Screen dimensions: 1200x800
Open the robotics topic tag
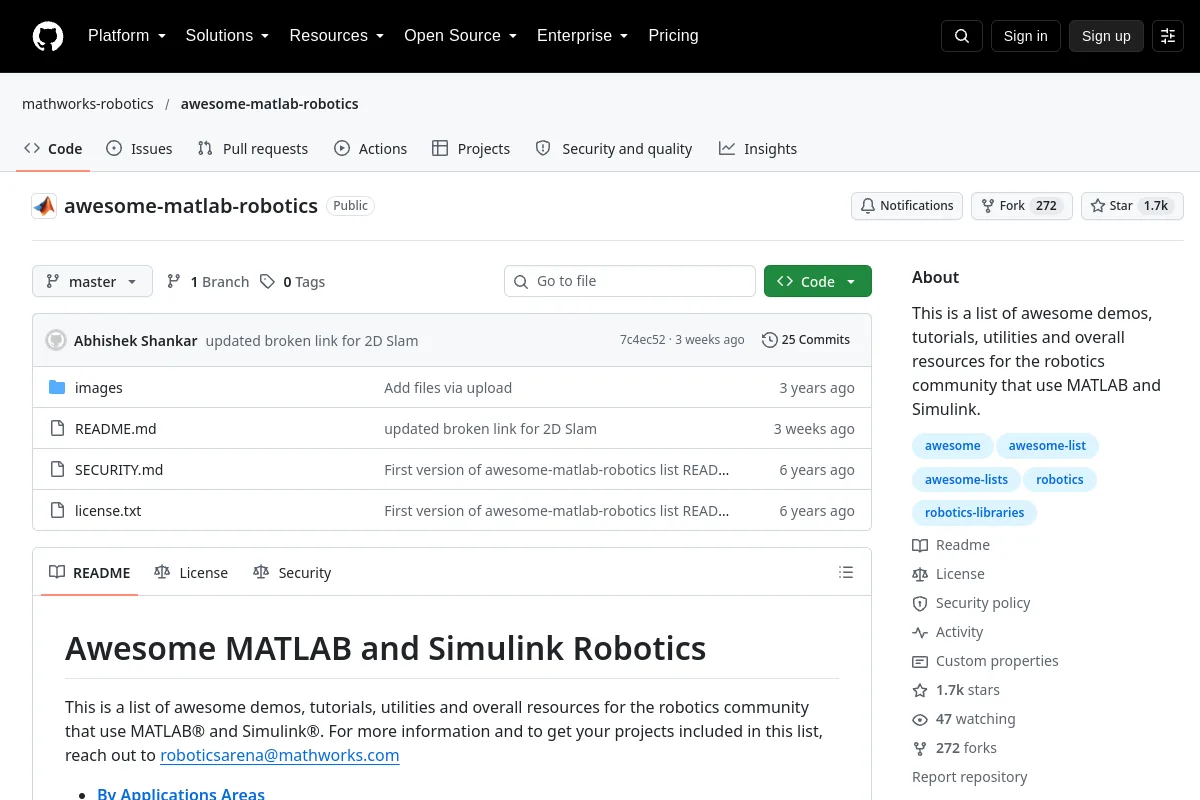point(1060,480)
